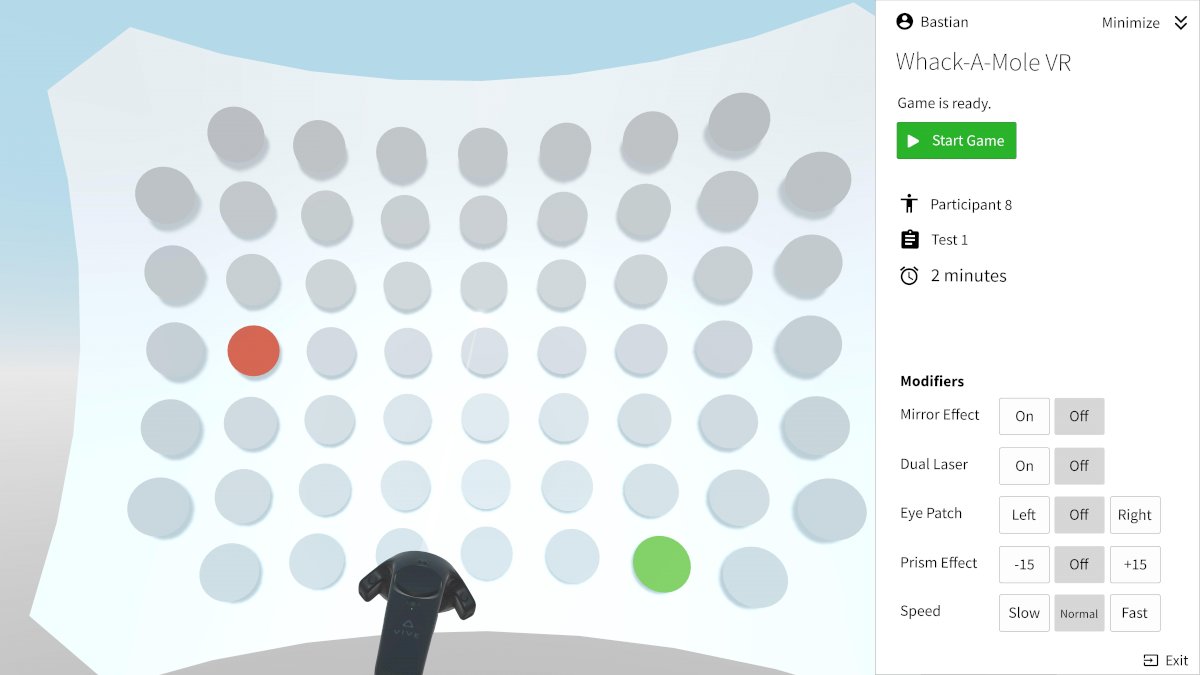
Task: Click the VIVE controller model
Action: [417, 611]
